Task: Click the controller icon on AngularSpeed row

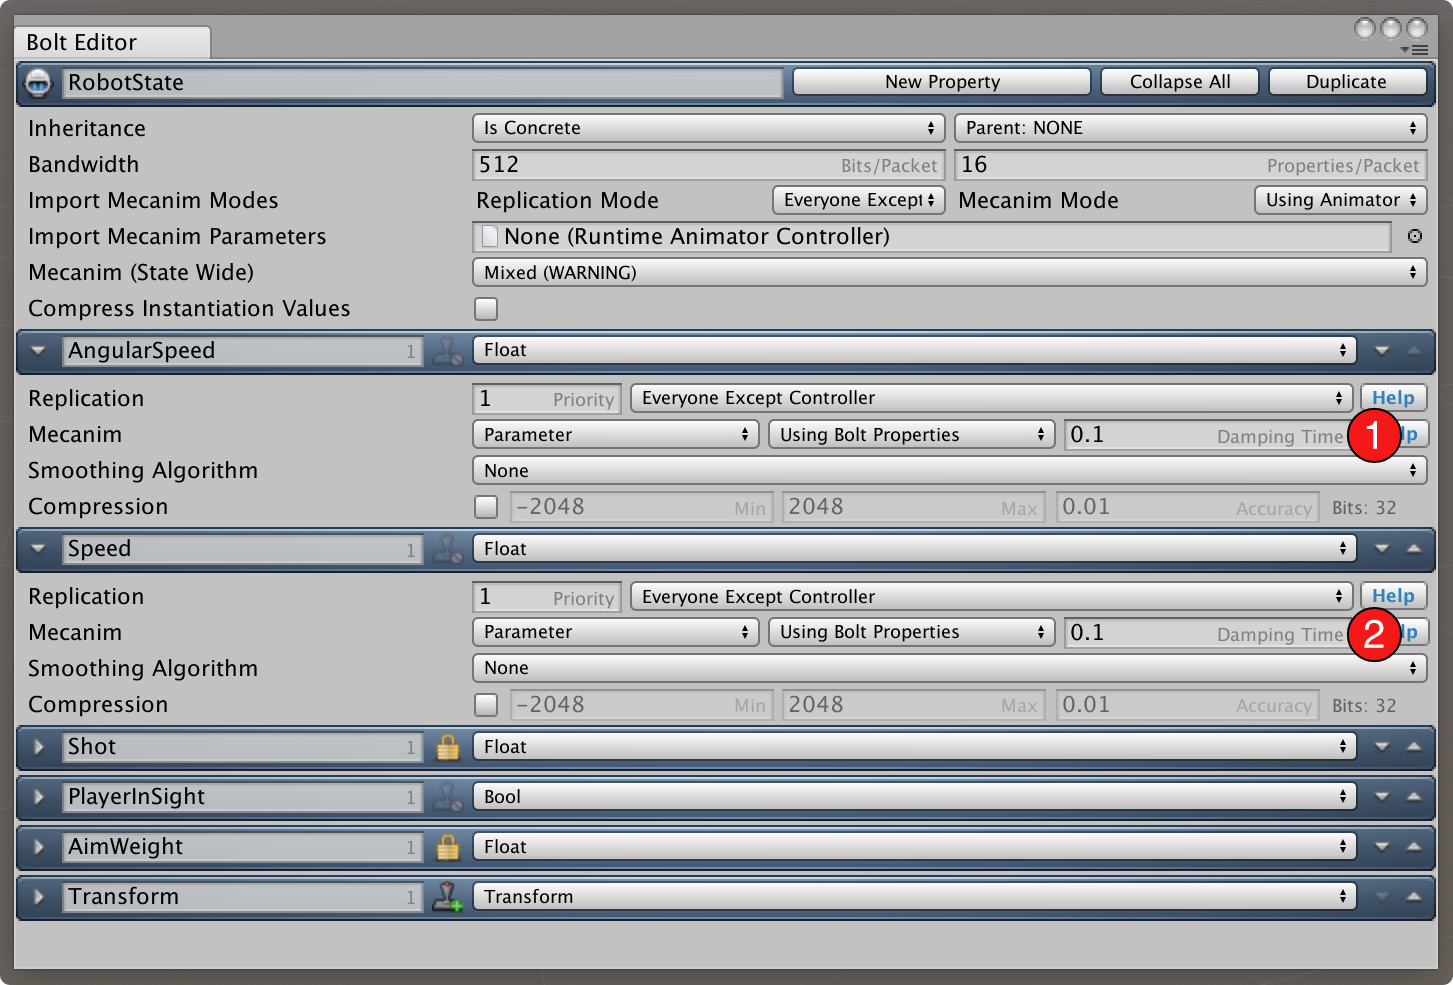Action: coord(447,351)
